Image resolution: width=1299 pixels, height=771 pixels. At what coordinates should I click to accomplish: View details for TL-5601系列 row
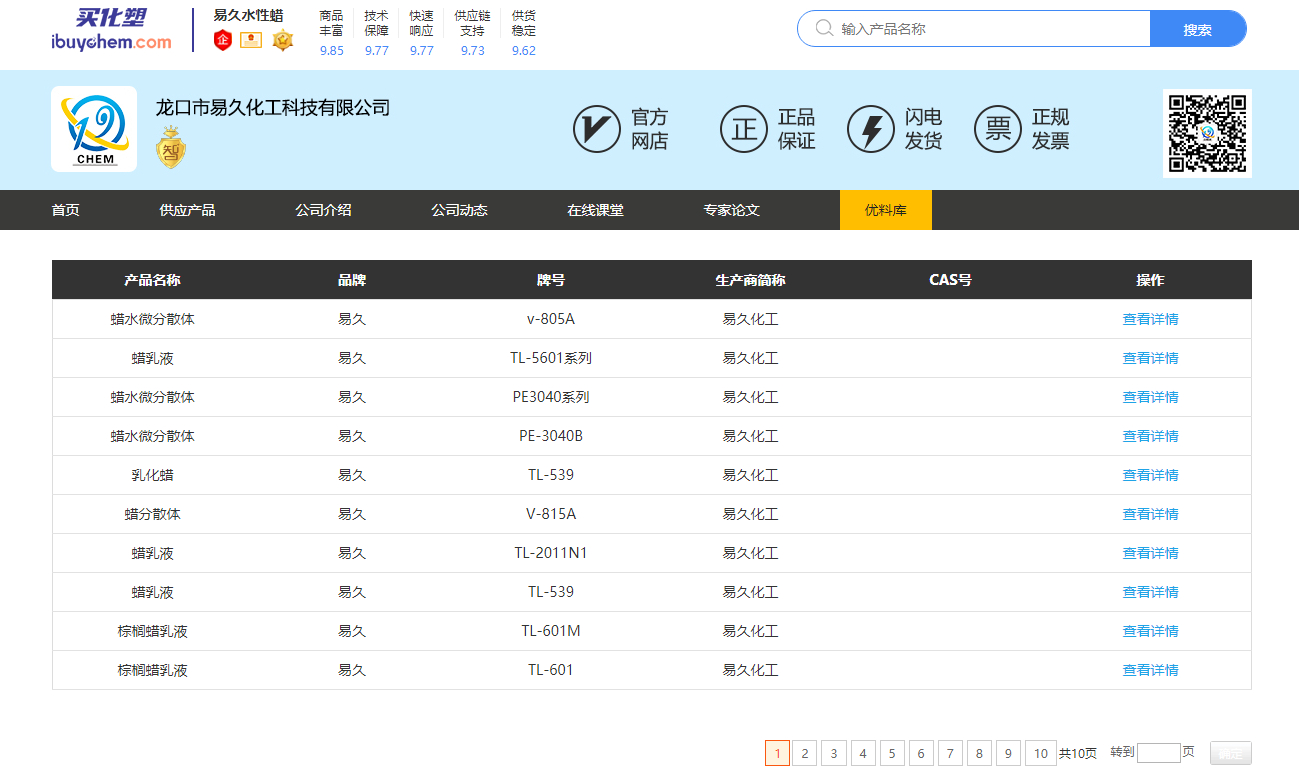(1150, 358)
